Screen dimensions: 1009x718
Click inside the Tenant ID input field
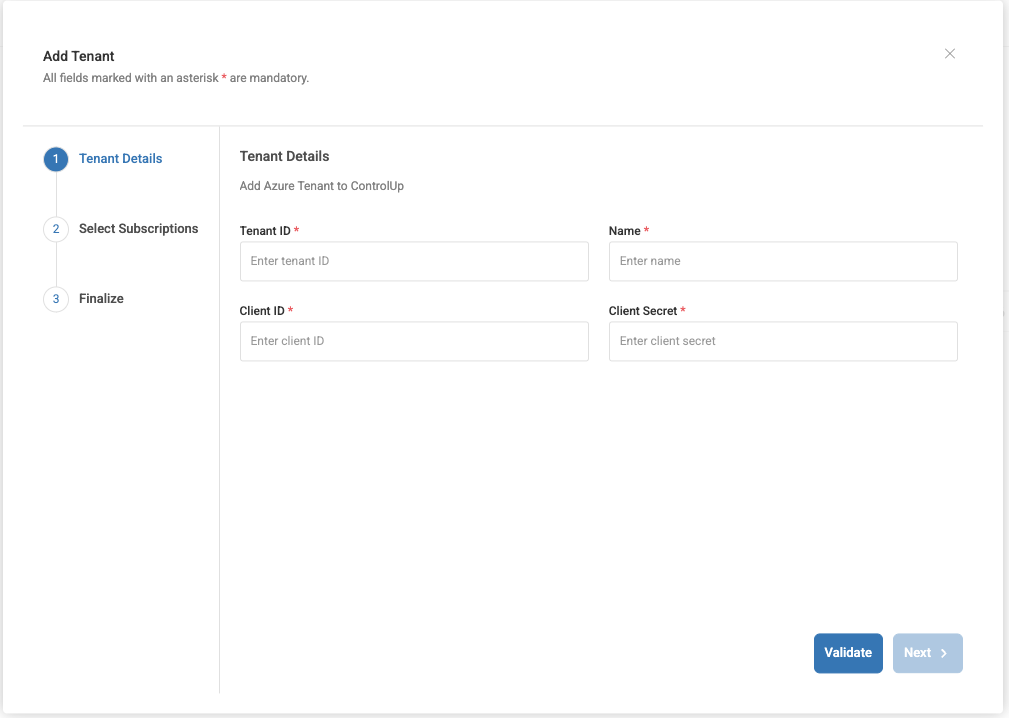pos(413,261)
